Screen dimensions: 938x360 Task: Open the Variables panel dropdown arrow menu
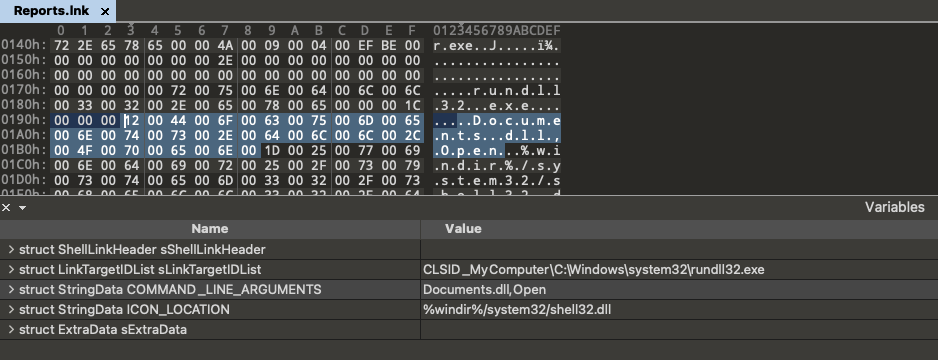22,208
